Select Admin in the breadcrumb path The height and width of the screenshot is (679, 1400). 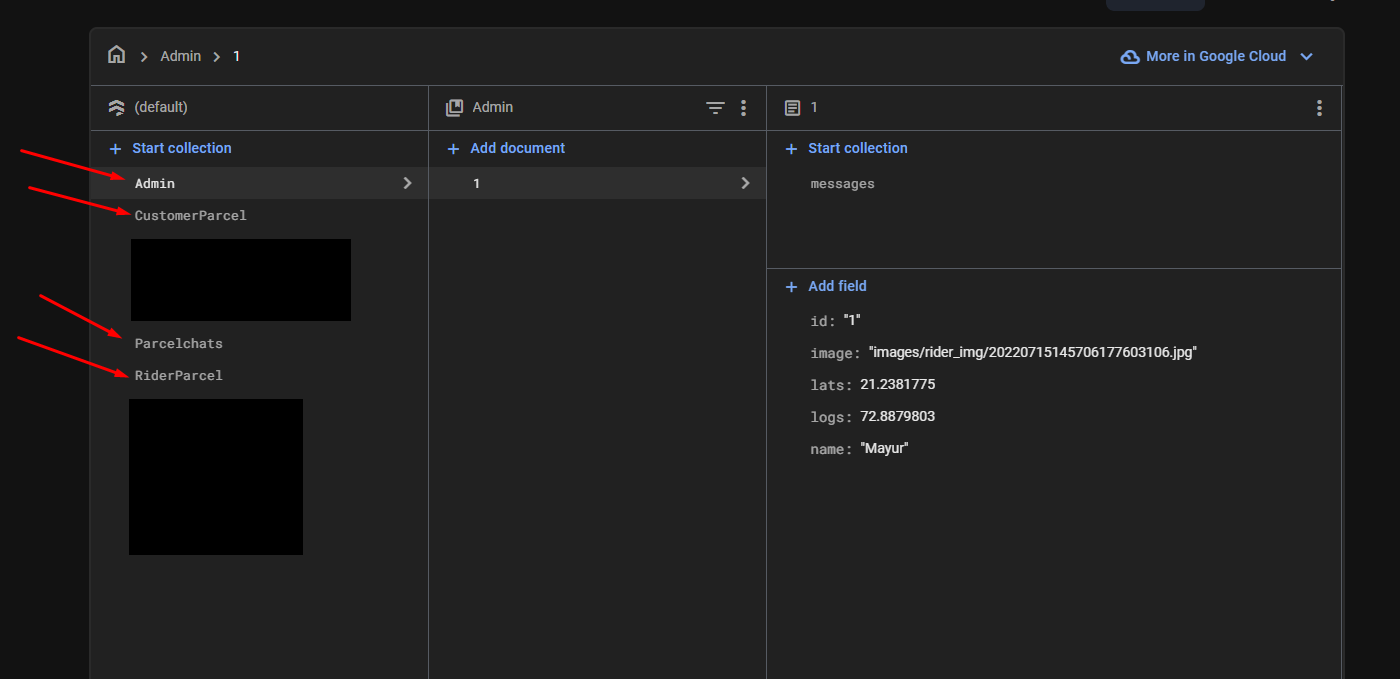pyautogui.click(x=181, y=56)
